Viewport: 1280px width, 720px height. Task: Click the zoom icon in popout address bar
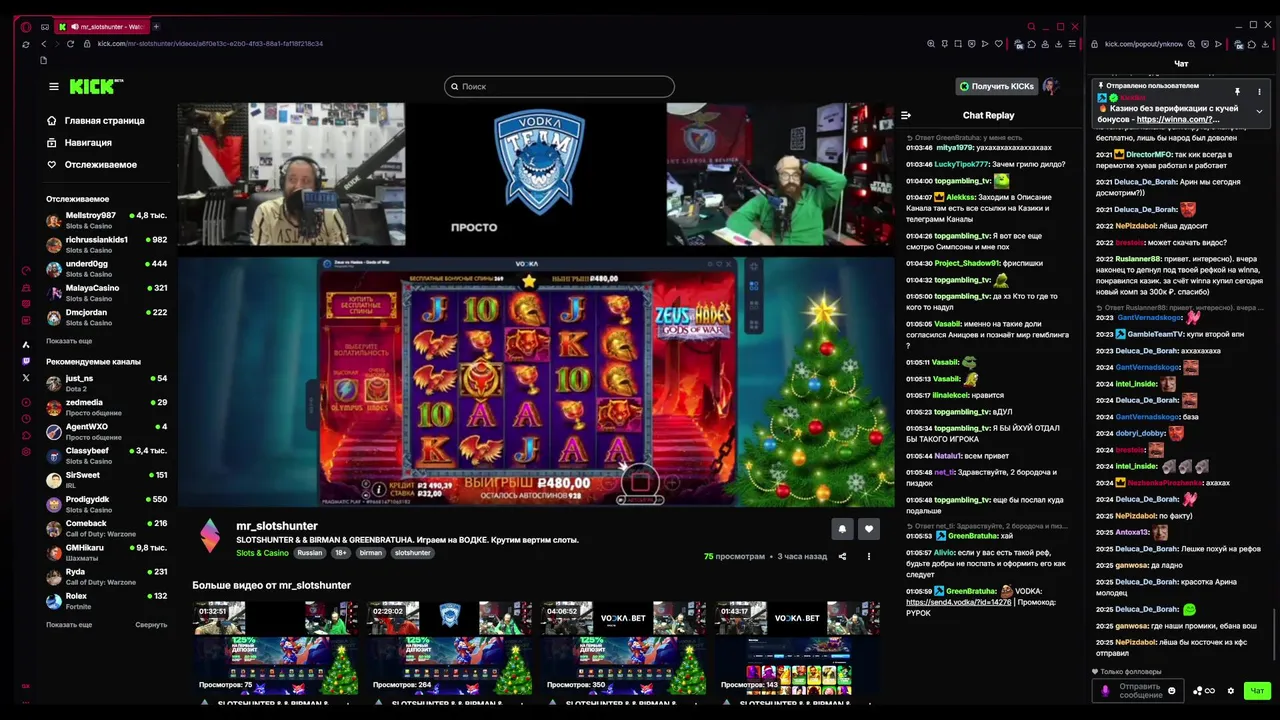[x=1192, y=44]
